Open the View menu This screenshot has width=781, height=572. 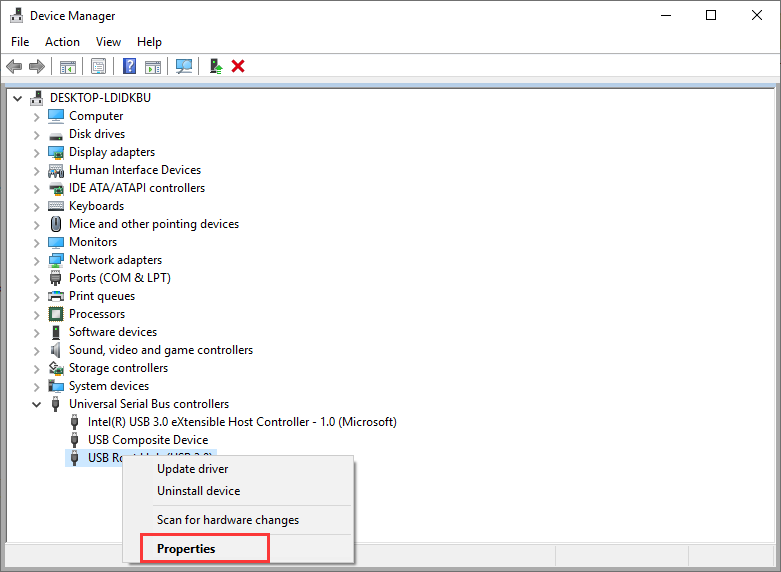(108, 42)
